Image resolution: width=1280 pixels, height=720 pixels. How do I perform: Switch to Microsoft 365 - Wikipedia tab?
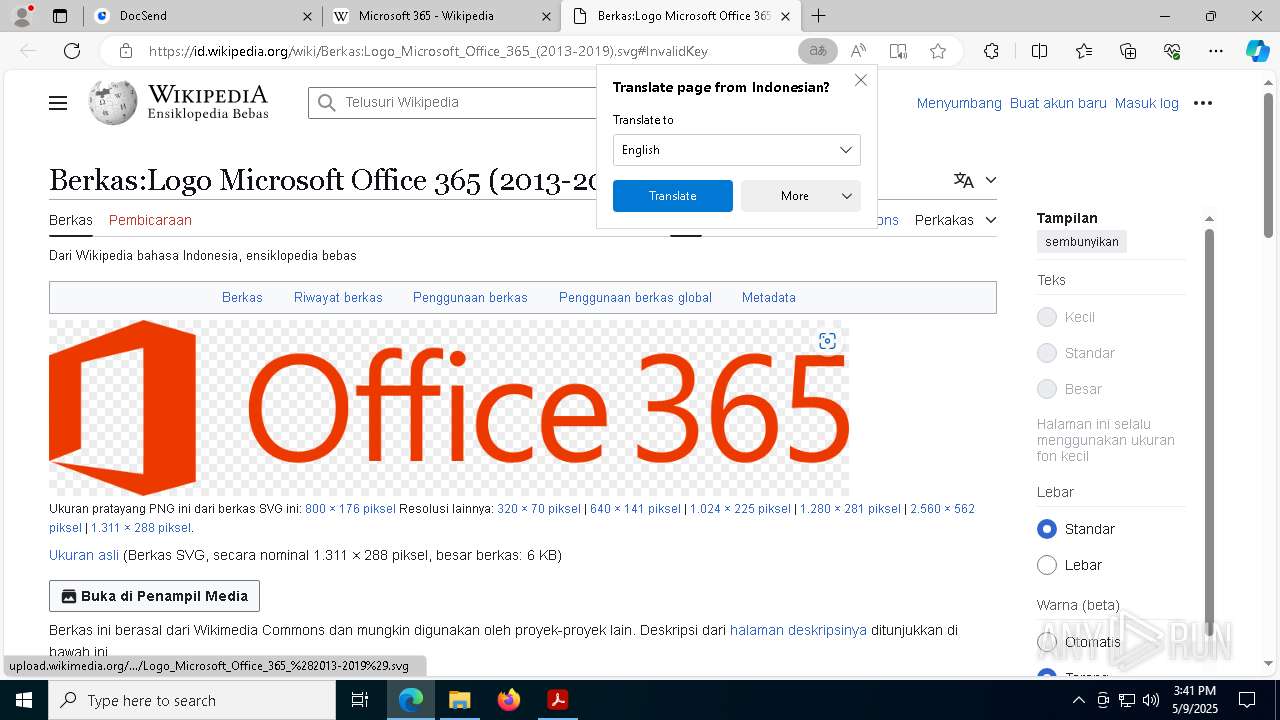tap(442, 16)
